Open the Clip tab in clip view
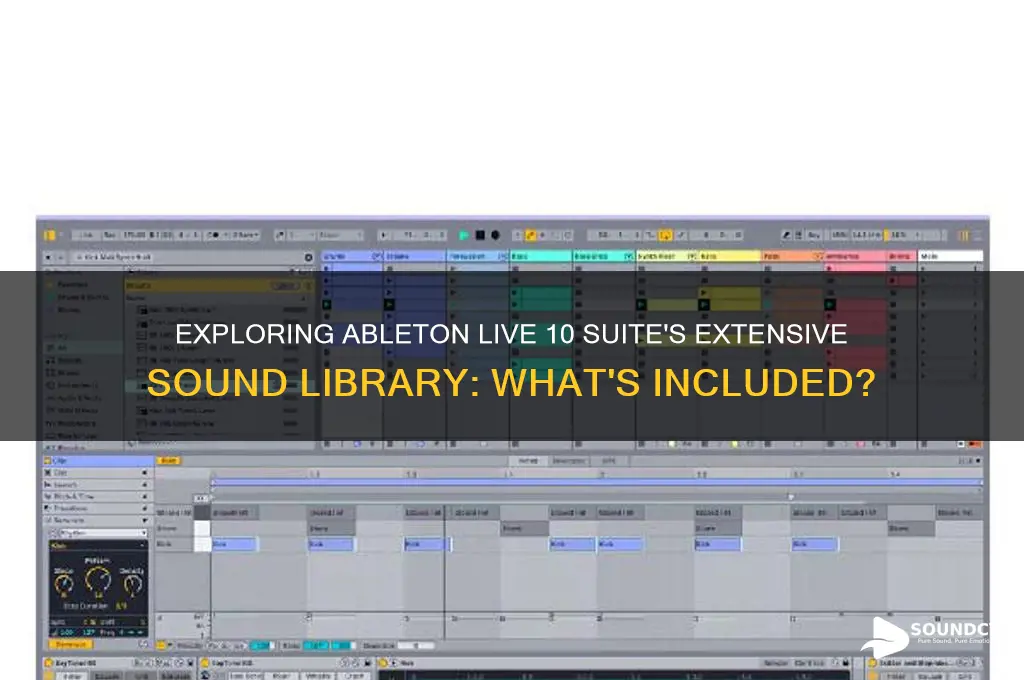Image resolution: width=1024 pixels, height=680 pixels. point(98,461)
